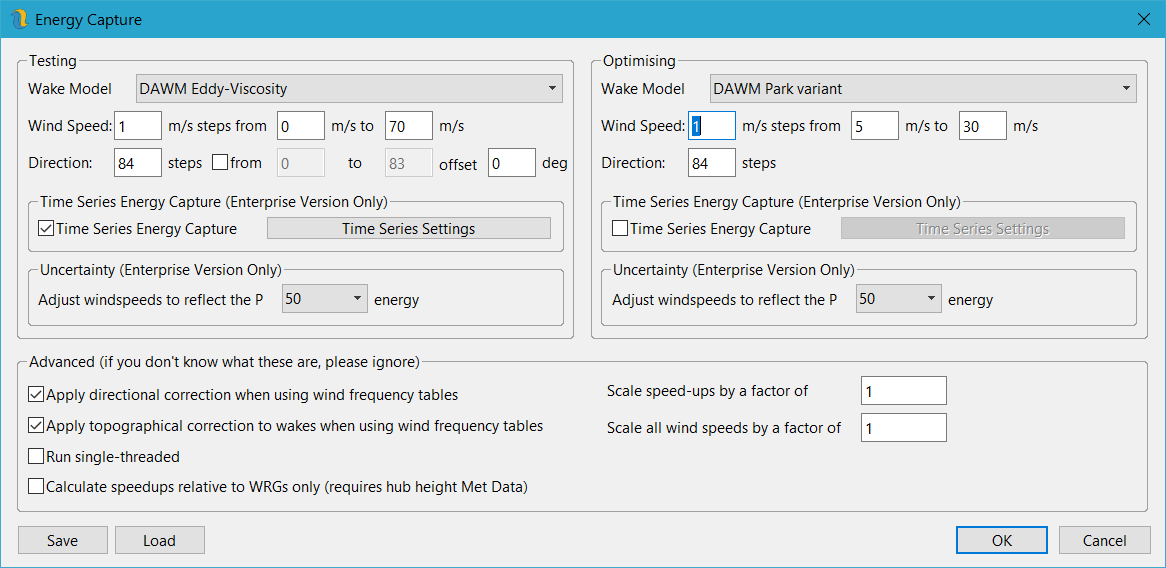1166x568 pixels.
Task: Click the Save button
Action: [x=62, y=541]
